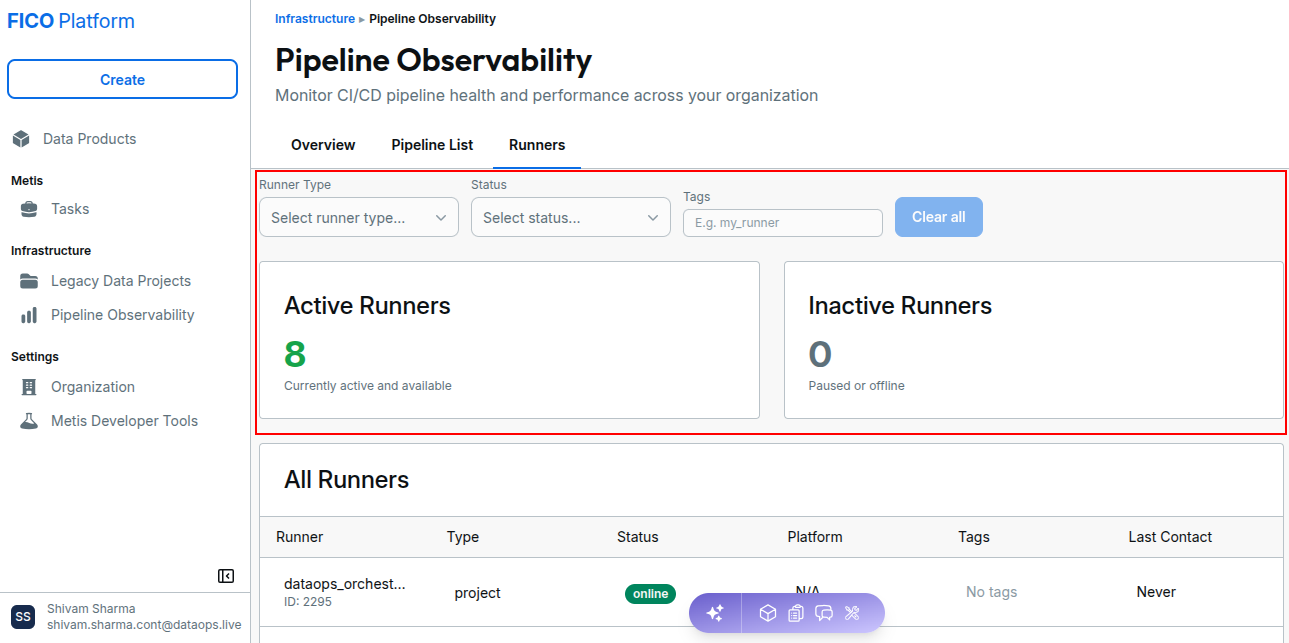The width and height of the screenshot is (1289, 643).
Task: Click the Status column header in the table
Action: coord(638,537)
